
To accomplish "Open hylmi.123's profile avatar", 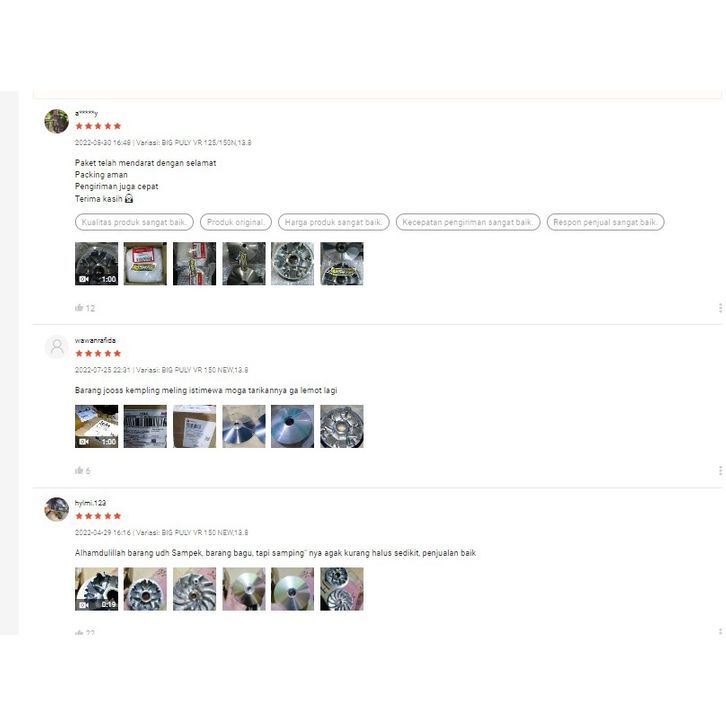I will coord(56,509).
